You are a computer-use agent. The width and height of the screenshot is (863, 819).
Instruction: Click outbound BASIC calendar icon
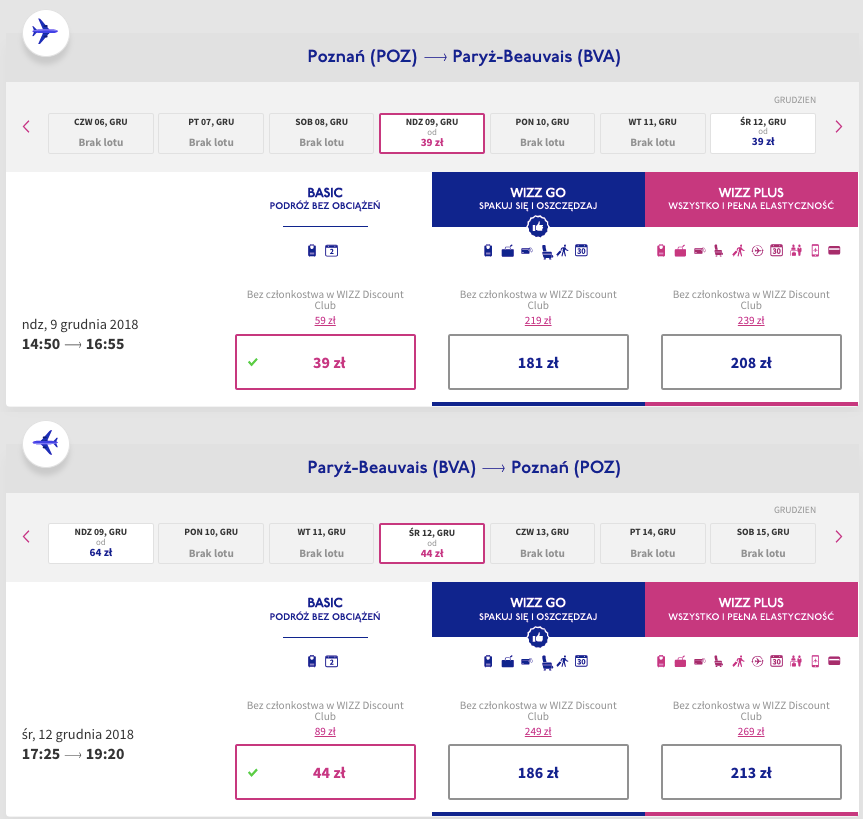[331, 251]
